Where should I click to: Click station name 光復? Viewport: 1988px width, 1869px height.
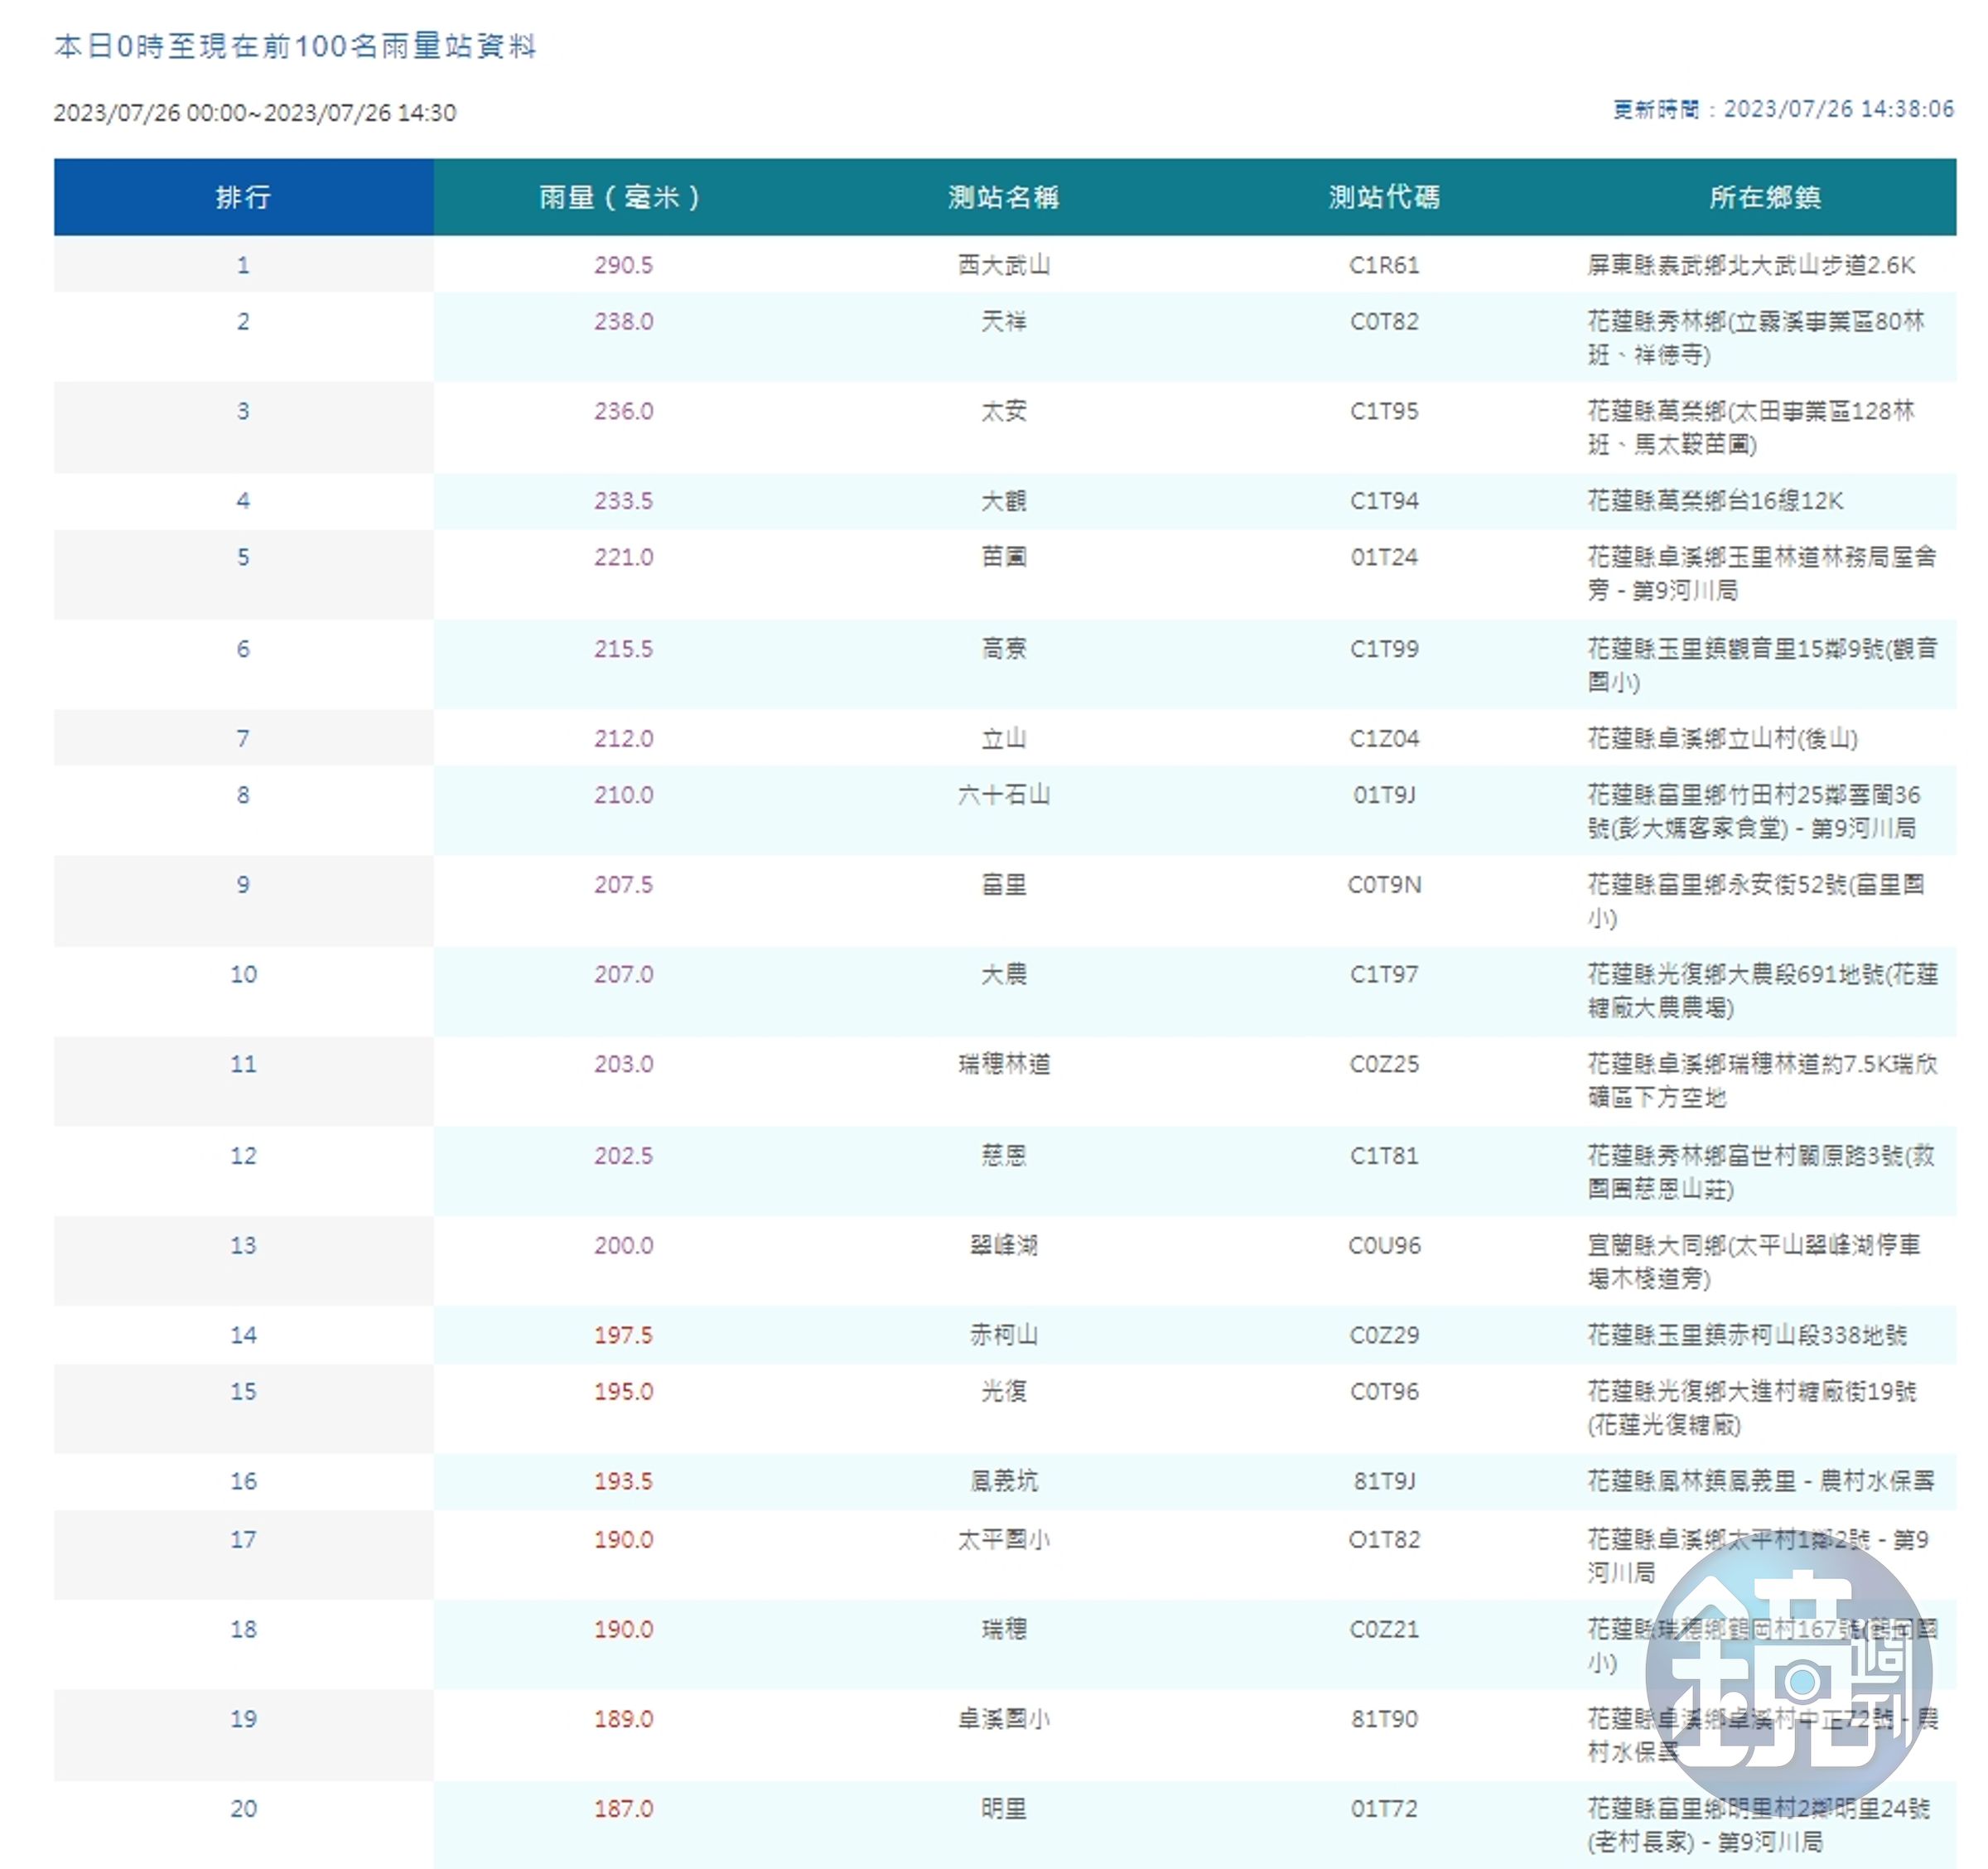[1004, 1391]
